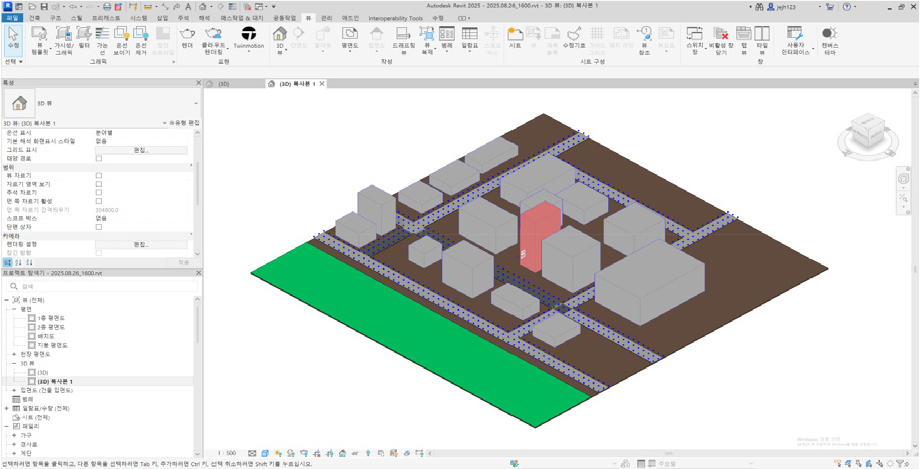
Task: Toggle 대양 경로 checkbox in properties
Action: (99, 158)
